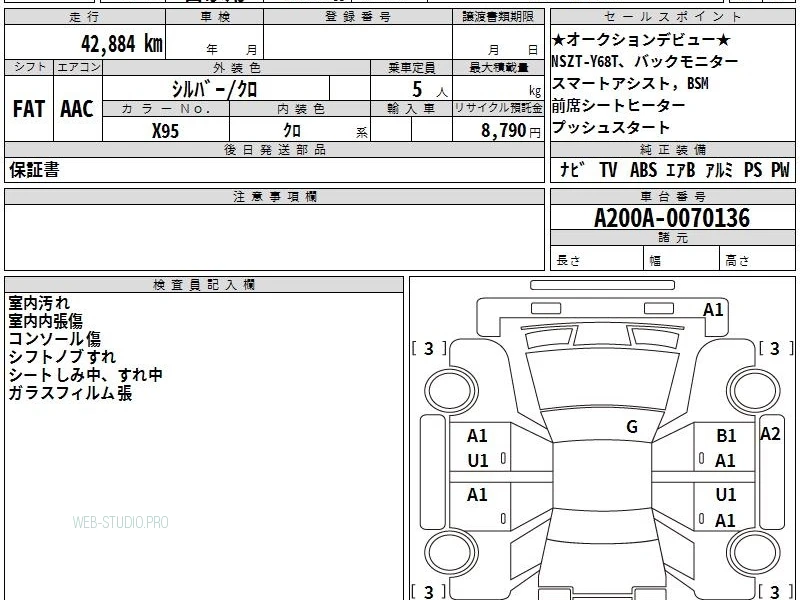Screen dimensions: 800x600
Task: Click the B1 damage mark on the diagram
Action: [726, 435]
